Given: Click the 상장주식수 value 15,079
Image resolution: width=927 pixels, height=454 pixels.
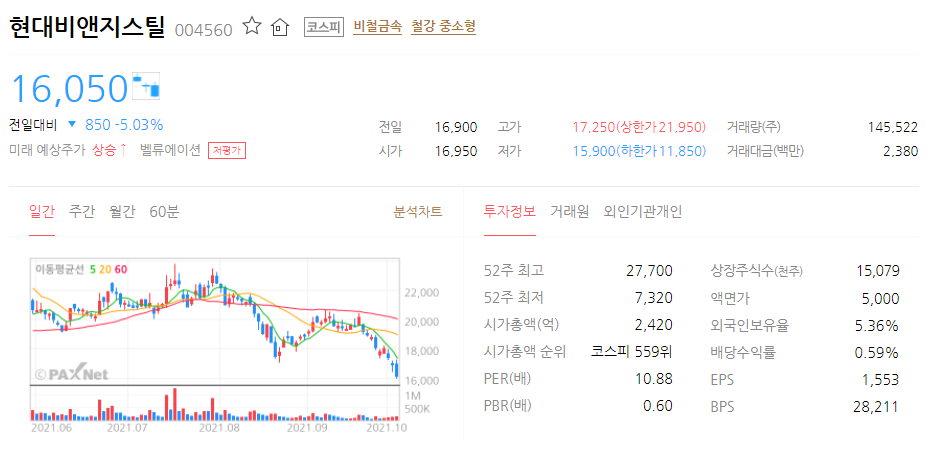Looking at the screenshot, I should coord(878,271).
